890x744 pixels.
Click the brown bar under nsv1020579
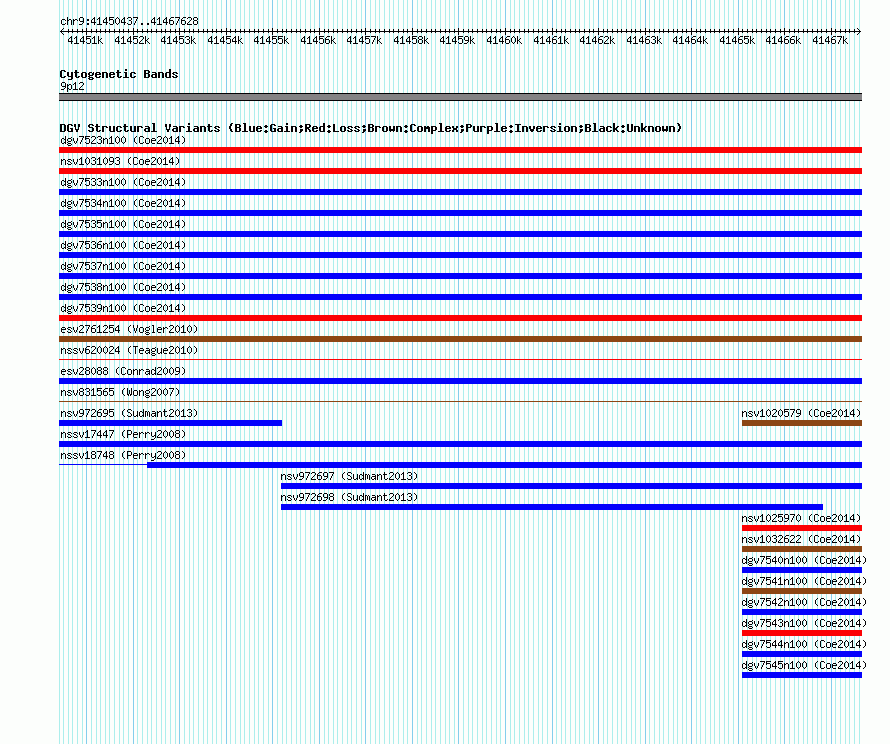(802, 423)
